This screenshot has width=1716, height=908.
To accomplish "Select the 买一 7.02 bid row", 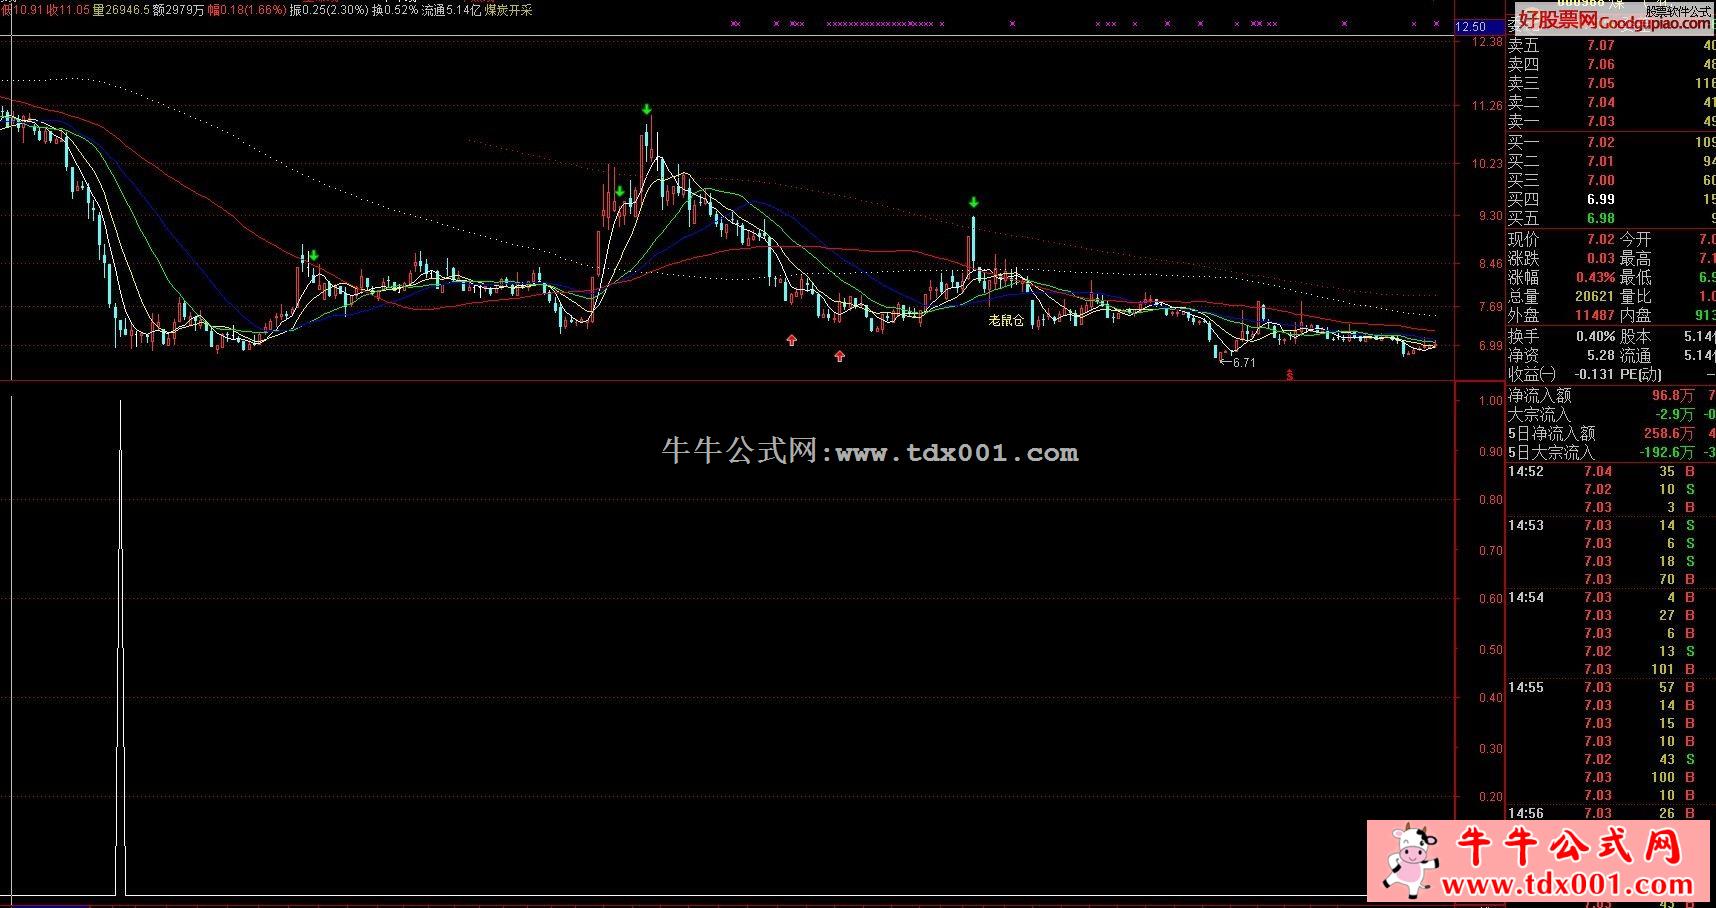I will (x=1611, y=142).
